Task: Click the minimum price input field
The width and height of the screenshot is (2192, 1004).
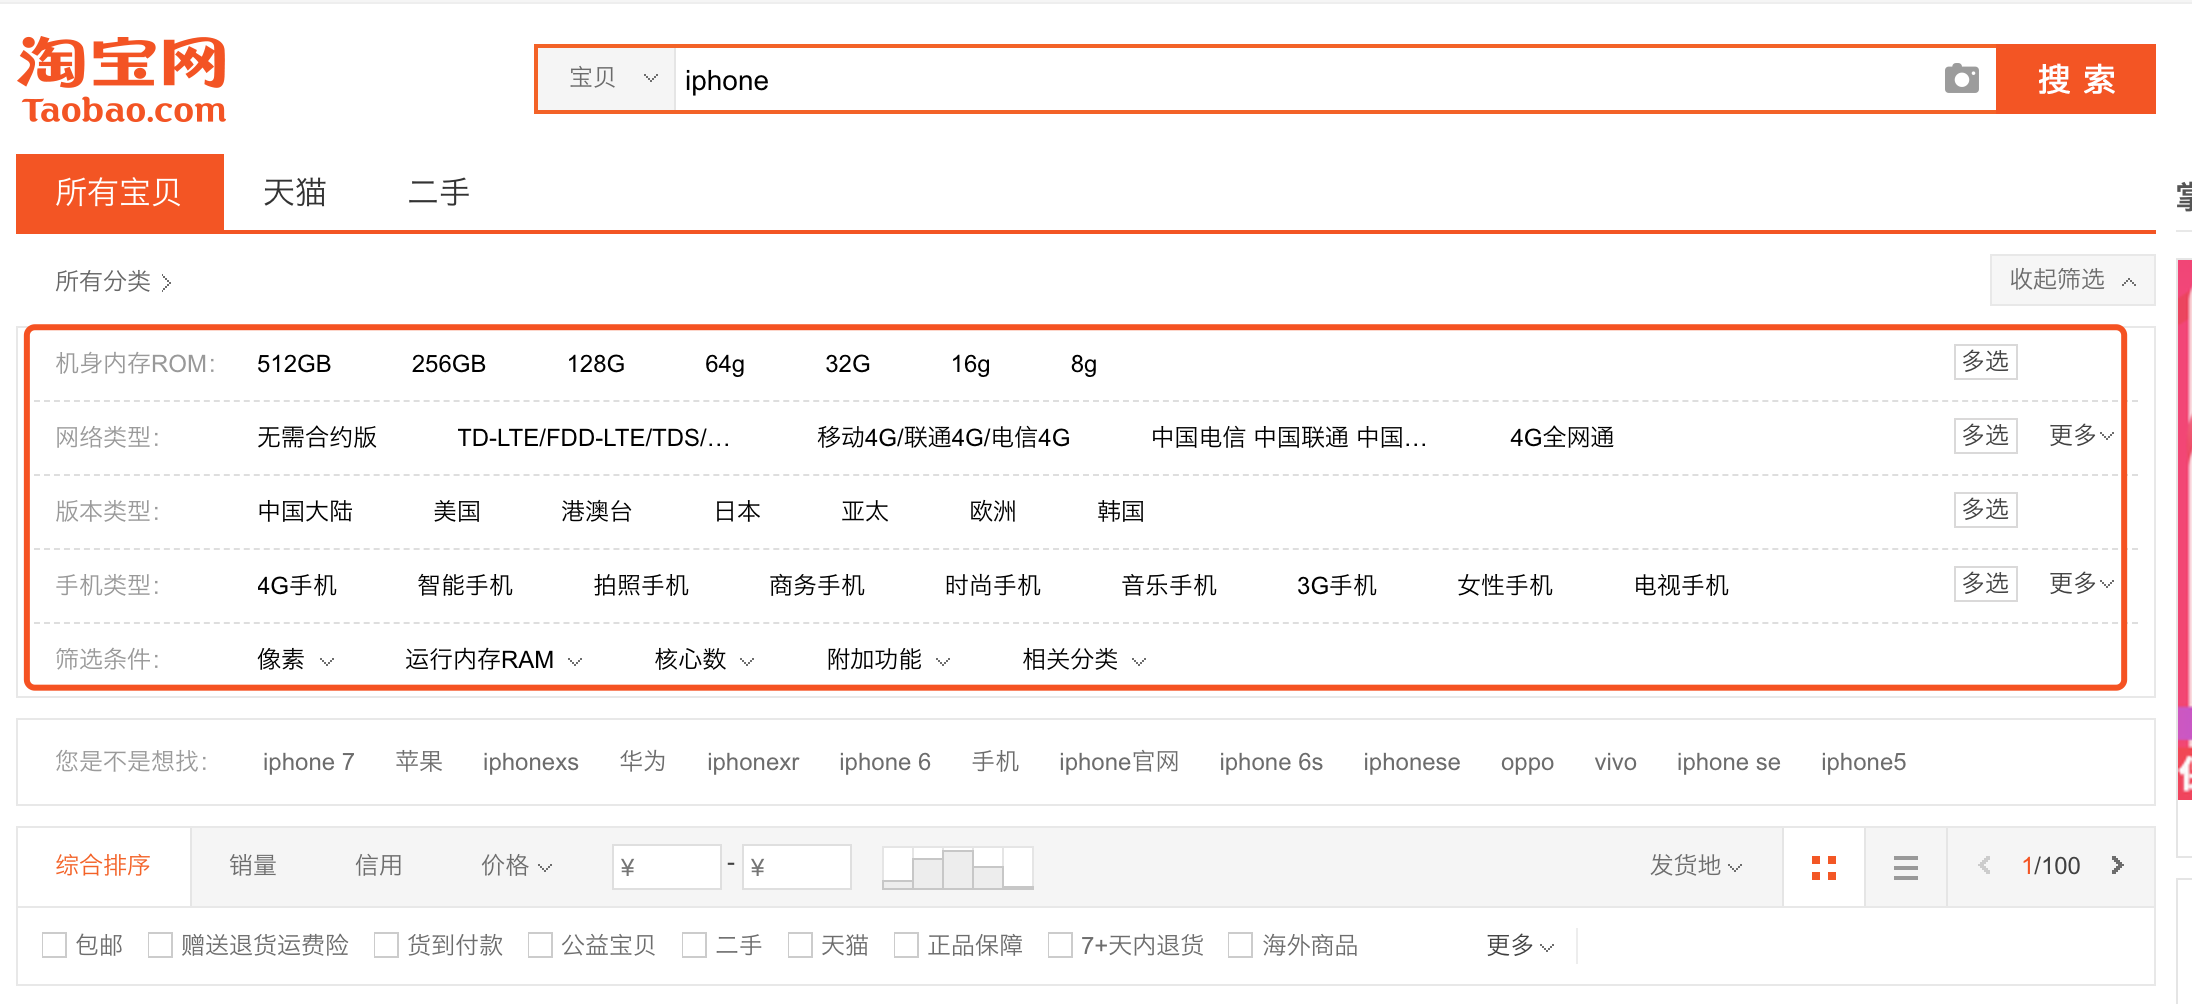Action: (666, 867)
